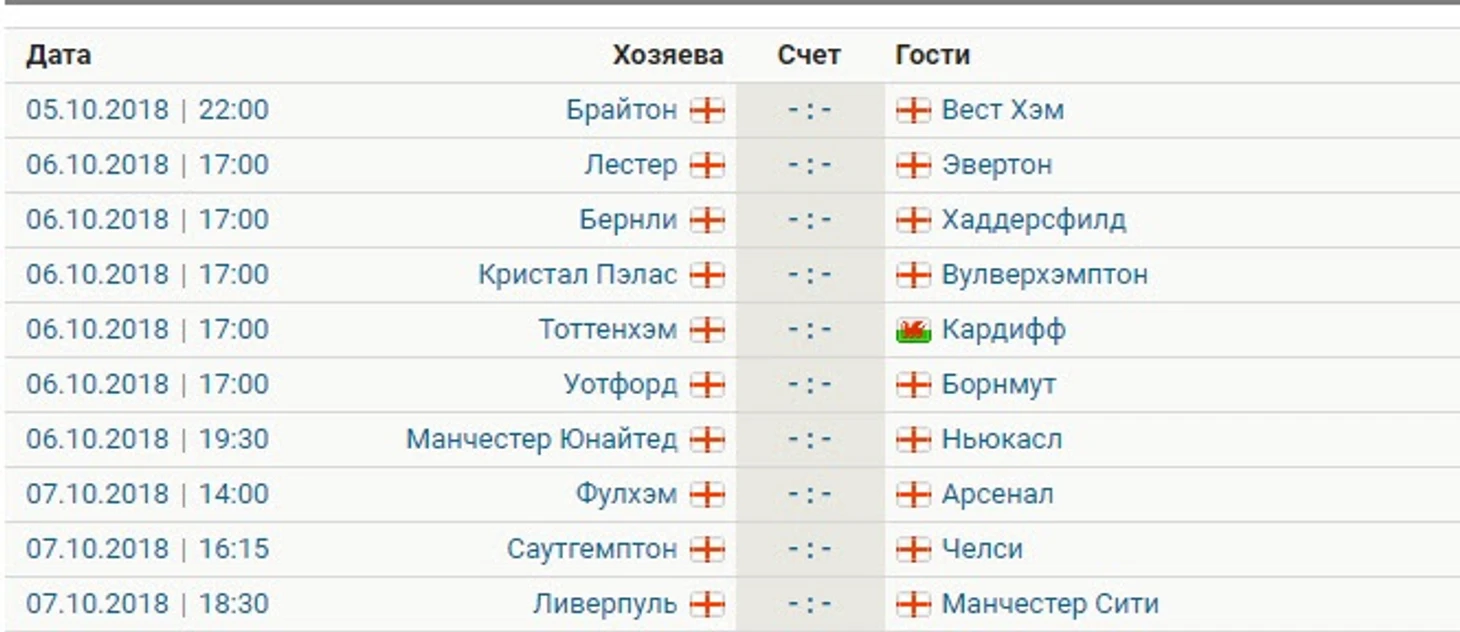Click the Счет column header
Viewport: 1460px width, 632px height.
tap(809, 55)
